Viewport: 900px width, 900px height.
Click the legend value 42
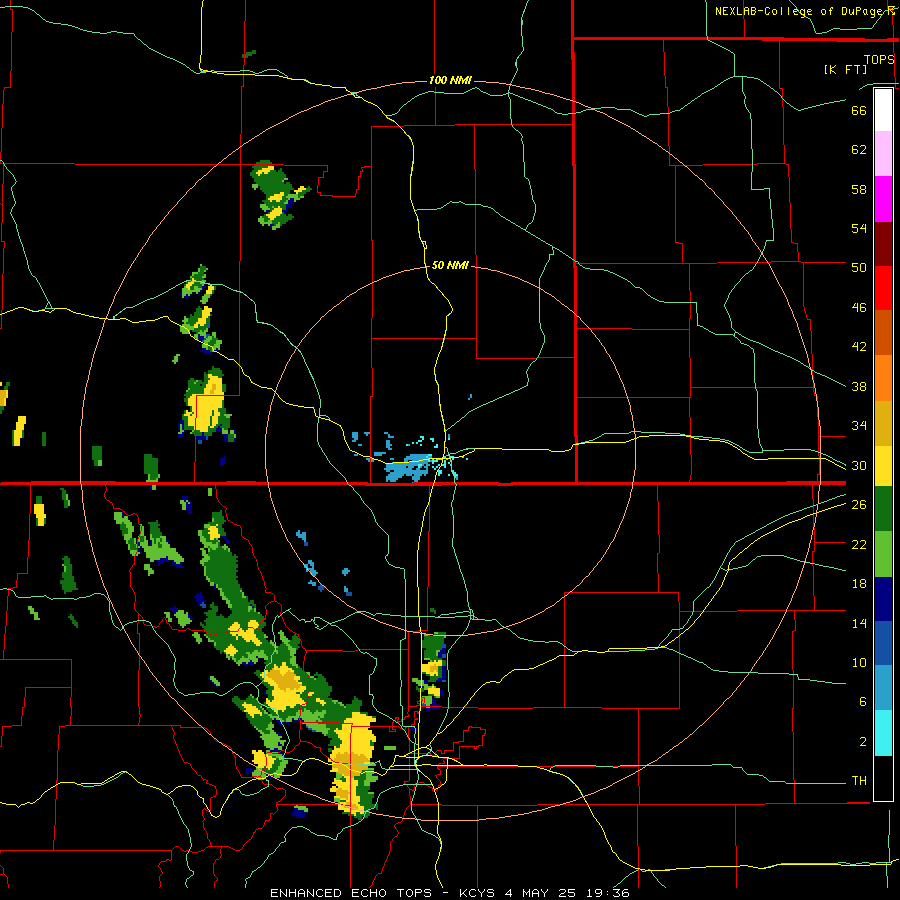(859, 347)
